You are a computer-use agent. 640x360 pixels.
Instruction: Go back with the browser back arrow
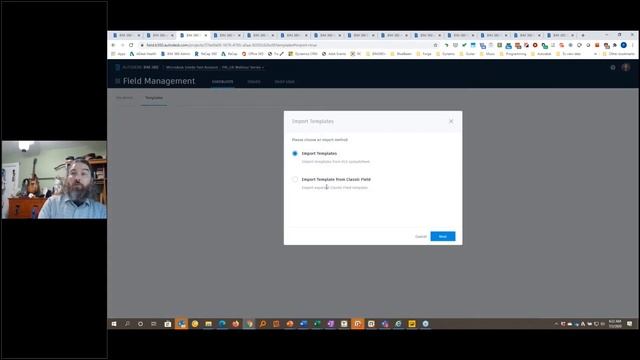point(113,45)
